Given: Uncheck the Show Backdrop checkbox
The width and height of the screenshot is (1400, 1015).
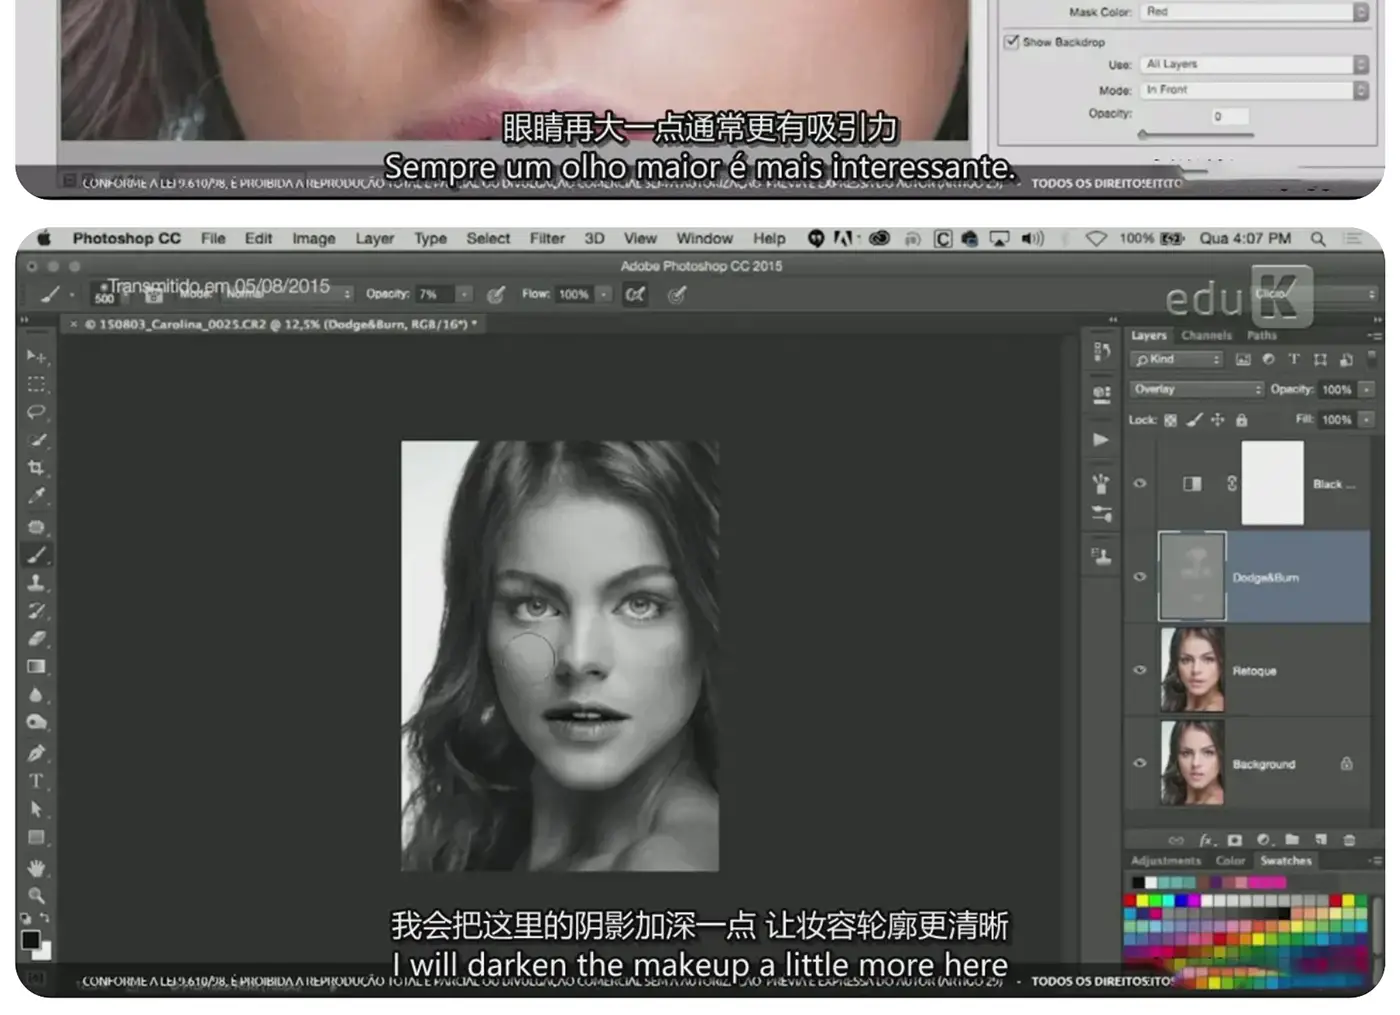Looking at the screenshot, I should point(1011,41).
